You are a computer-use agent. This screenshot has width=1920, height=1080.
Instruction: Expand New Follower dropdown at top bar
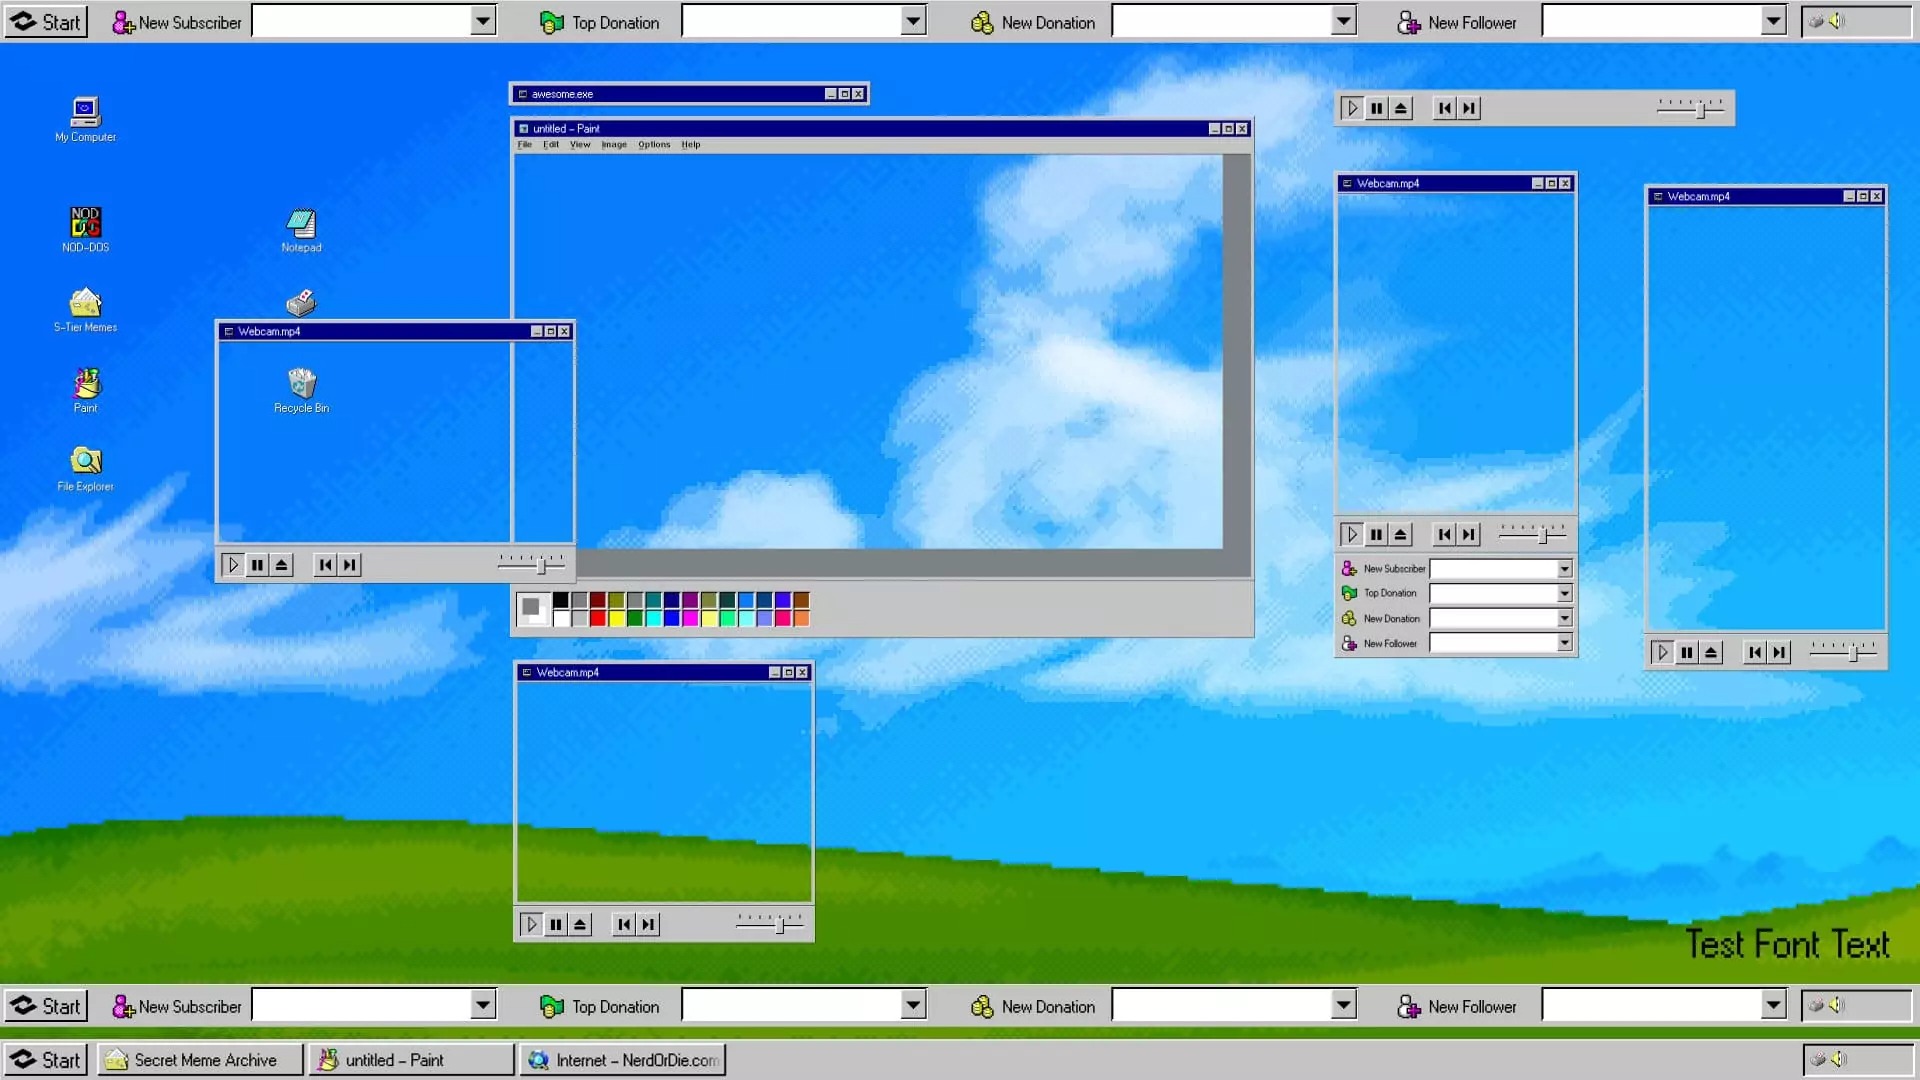click(1774, 22)
